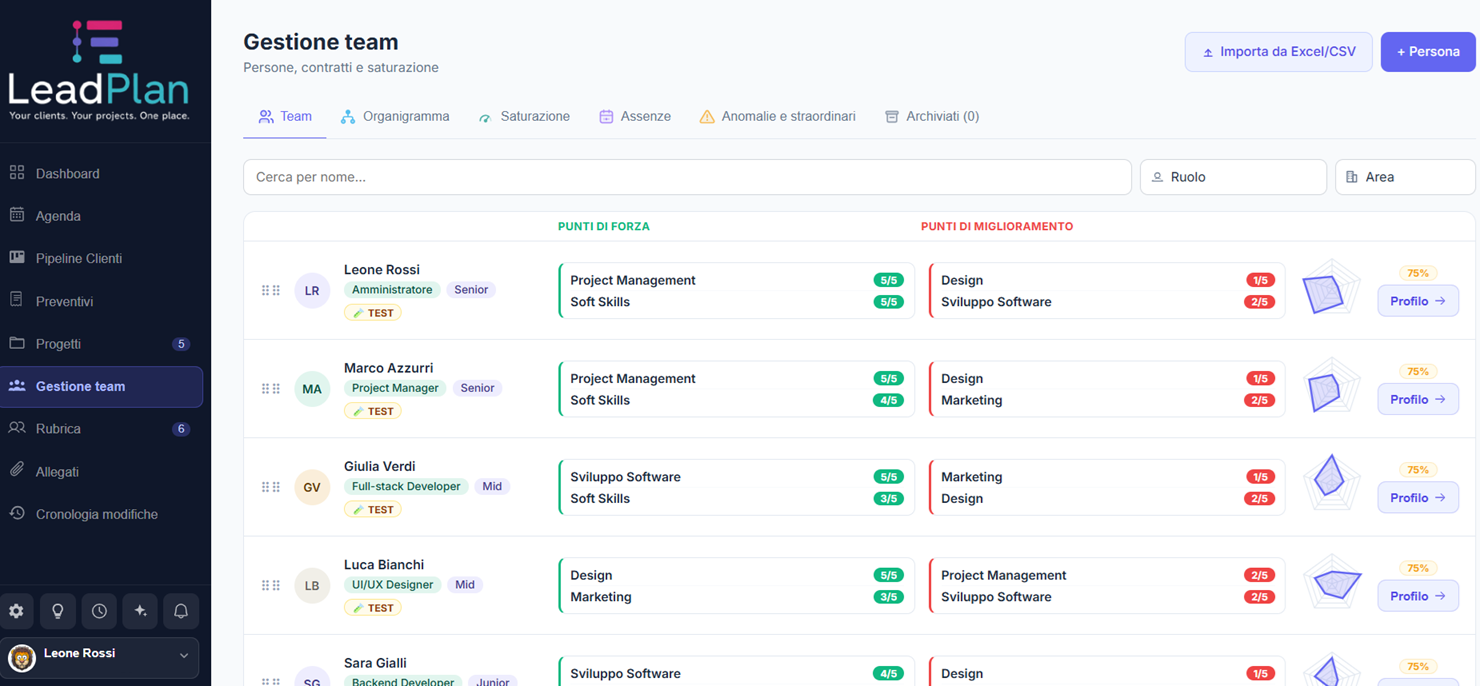Click the sparkle AI icon

pyautogui.click(x=140, y=611)
